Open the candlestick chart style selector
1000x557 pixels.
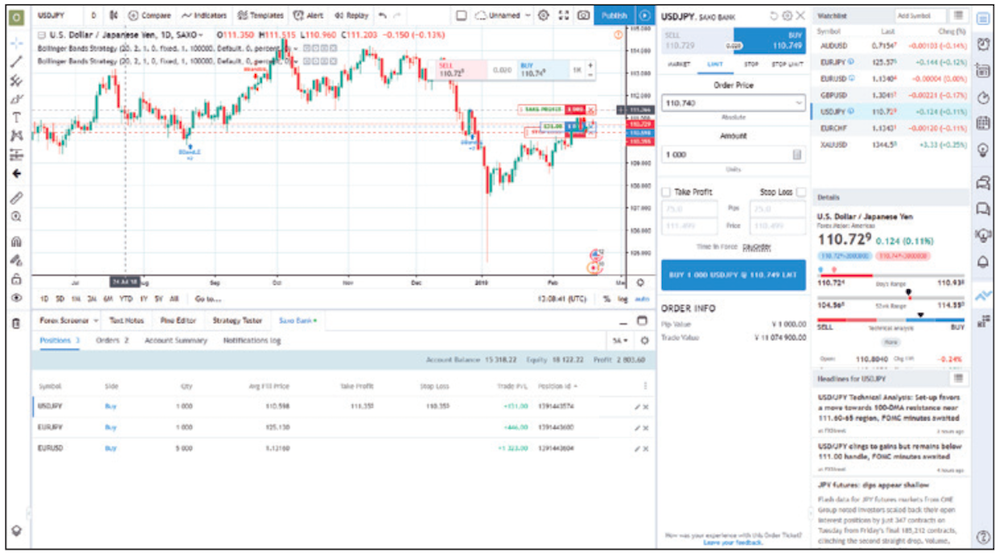113,15
